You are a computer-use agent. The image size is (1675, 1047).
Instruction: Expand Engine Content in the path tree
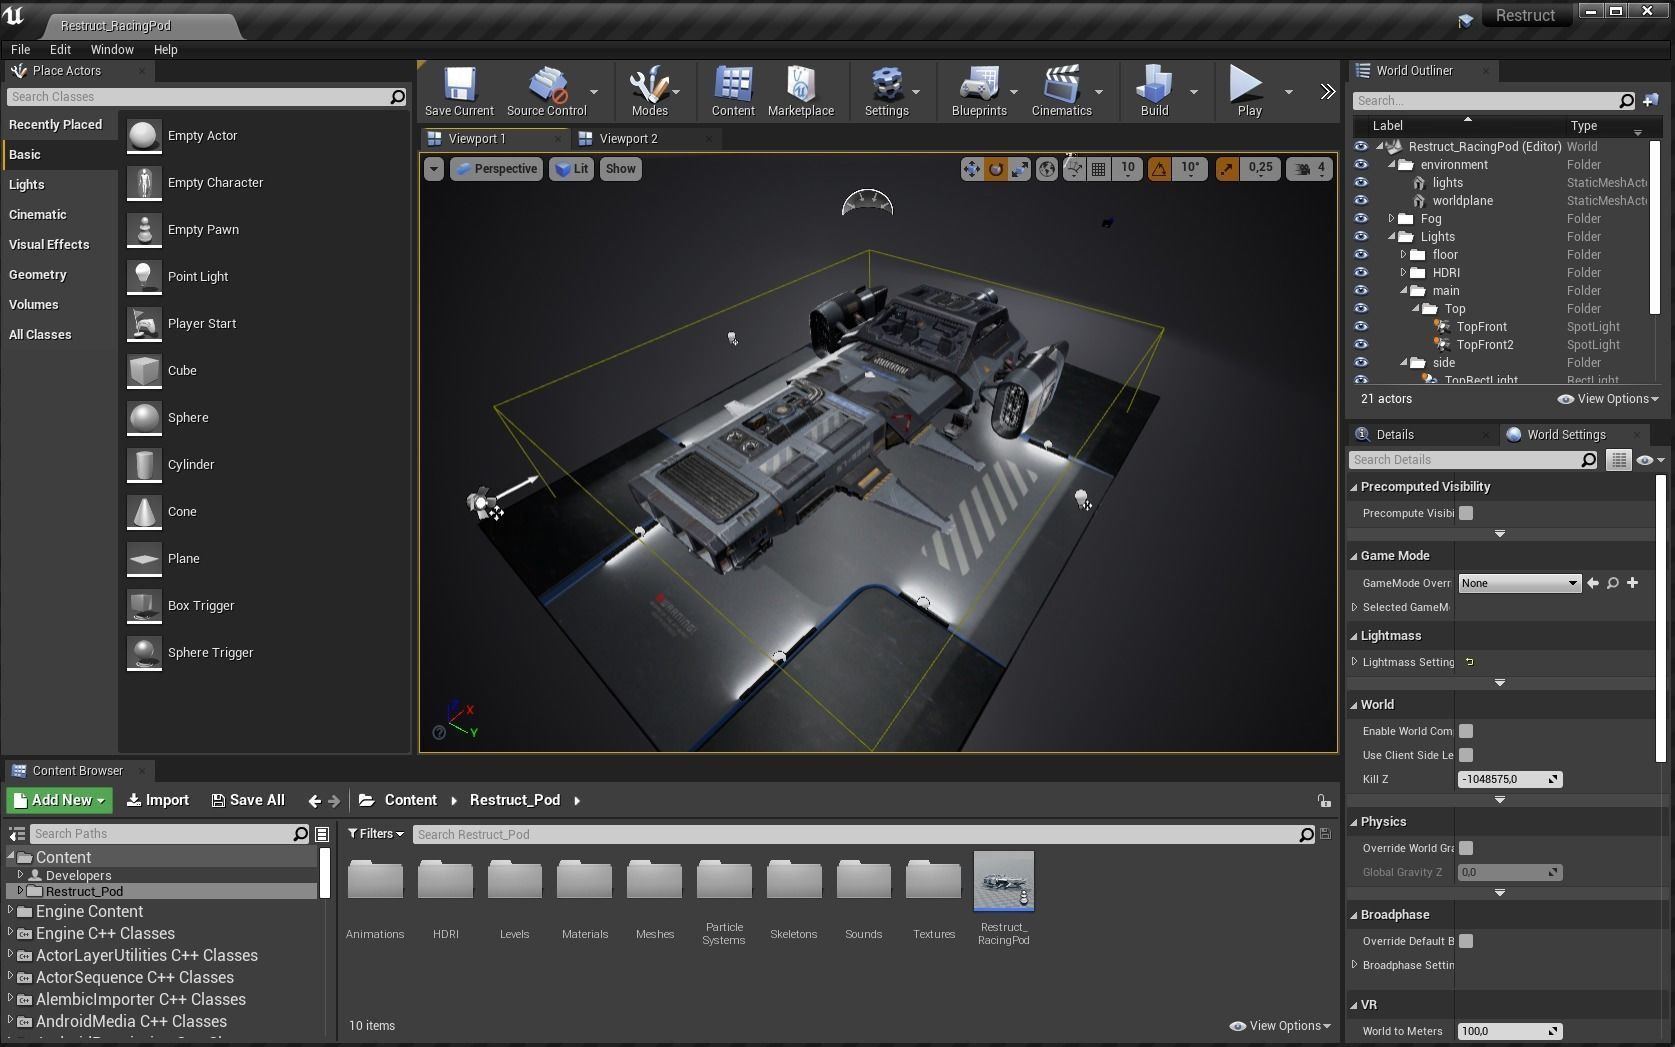(11, 911)
